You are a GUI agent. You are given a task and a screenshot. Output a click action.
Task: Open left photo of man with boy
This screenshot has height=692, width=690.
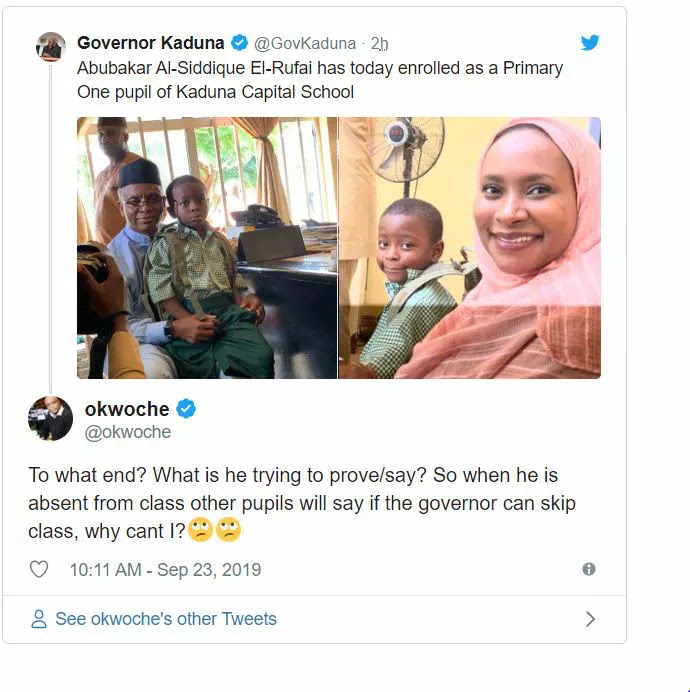click(207, 247)
